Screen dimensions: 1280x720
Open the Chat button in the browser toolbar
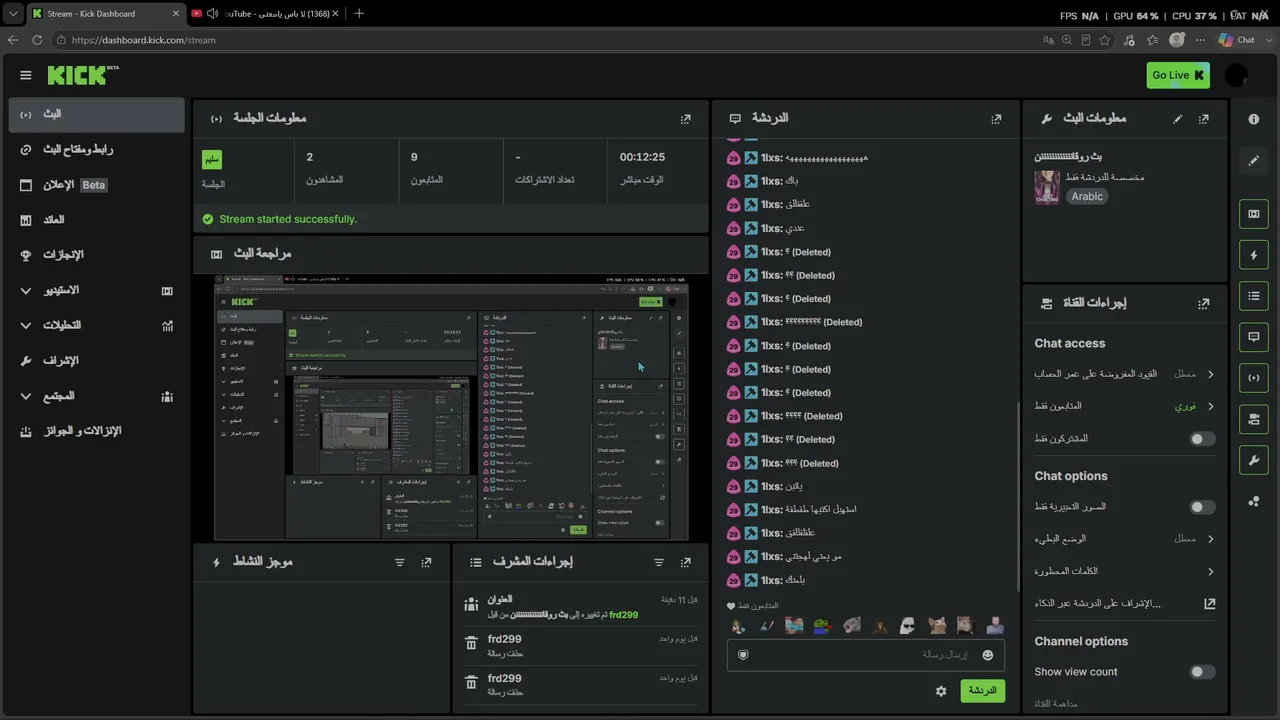tap(1237, 40)
